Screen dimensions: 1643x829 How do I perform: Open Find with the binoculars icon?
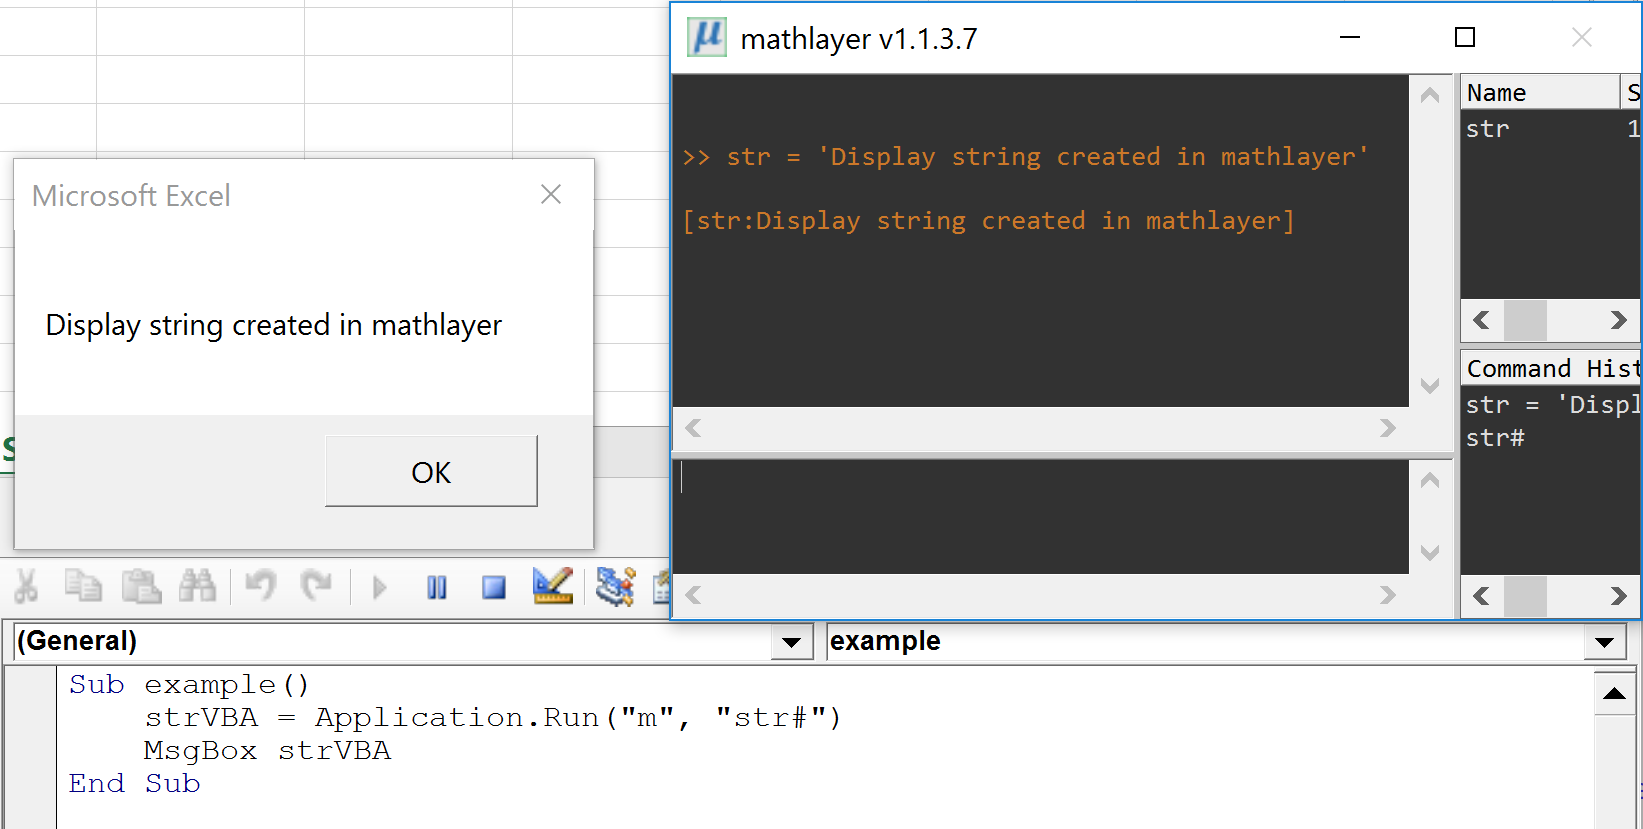[197, 586]
